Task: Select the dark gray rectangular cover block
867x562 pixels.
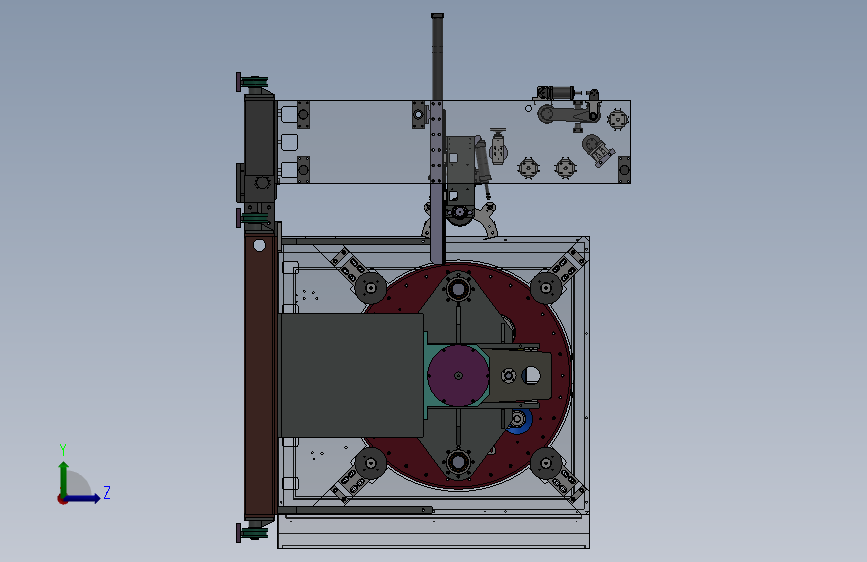Action: tap(352, 376)
